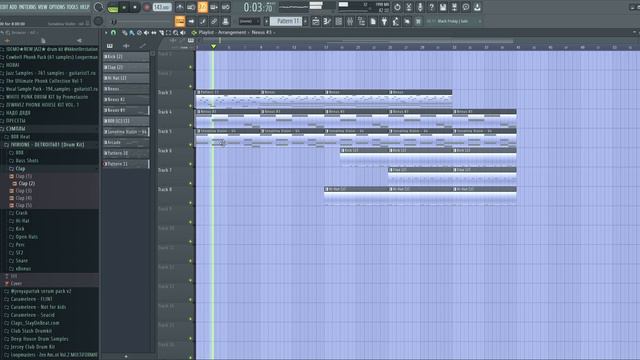Open the VIEW menu
The height and width of the screenshot is (360, 640).
[42, 7]
